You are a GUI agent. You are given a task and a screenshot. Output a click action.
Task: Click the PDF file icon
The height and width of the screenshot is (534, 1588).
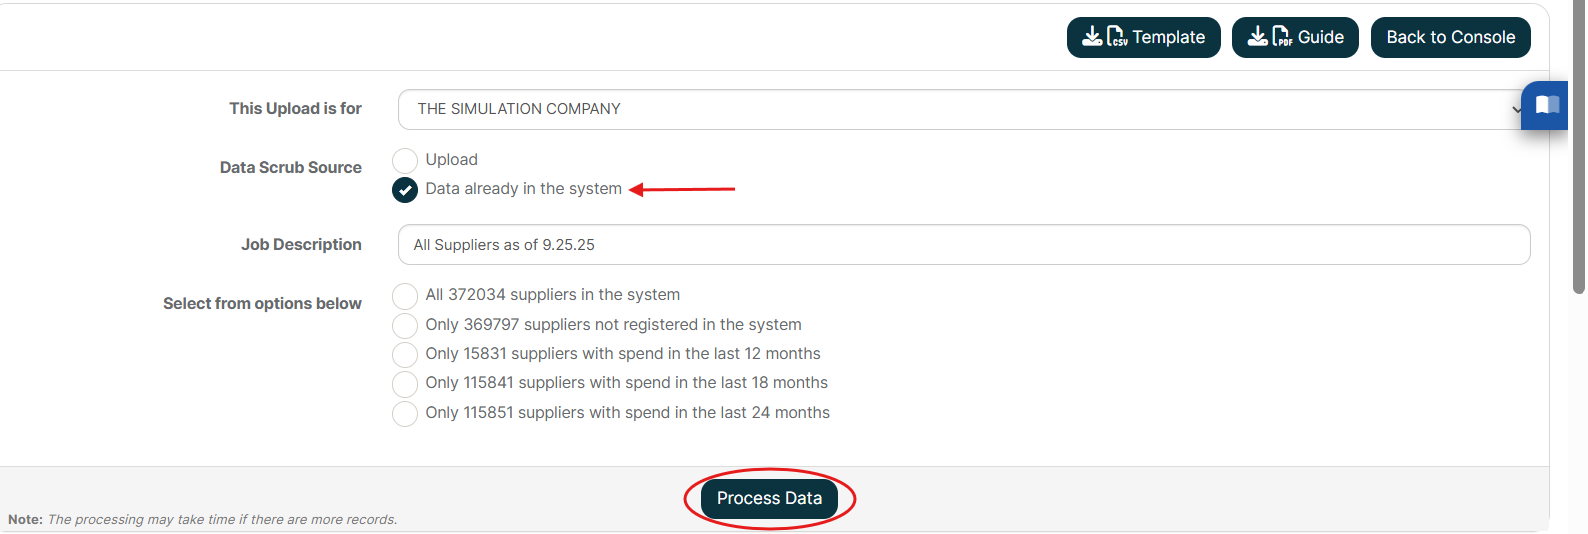[1282, 37]
